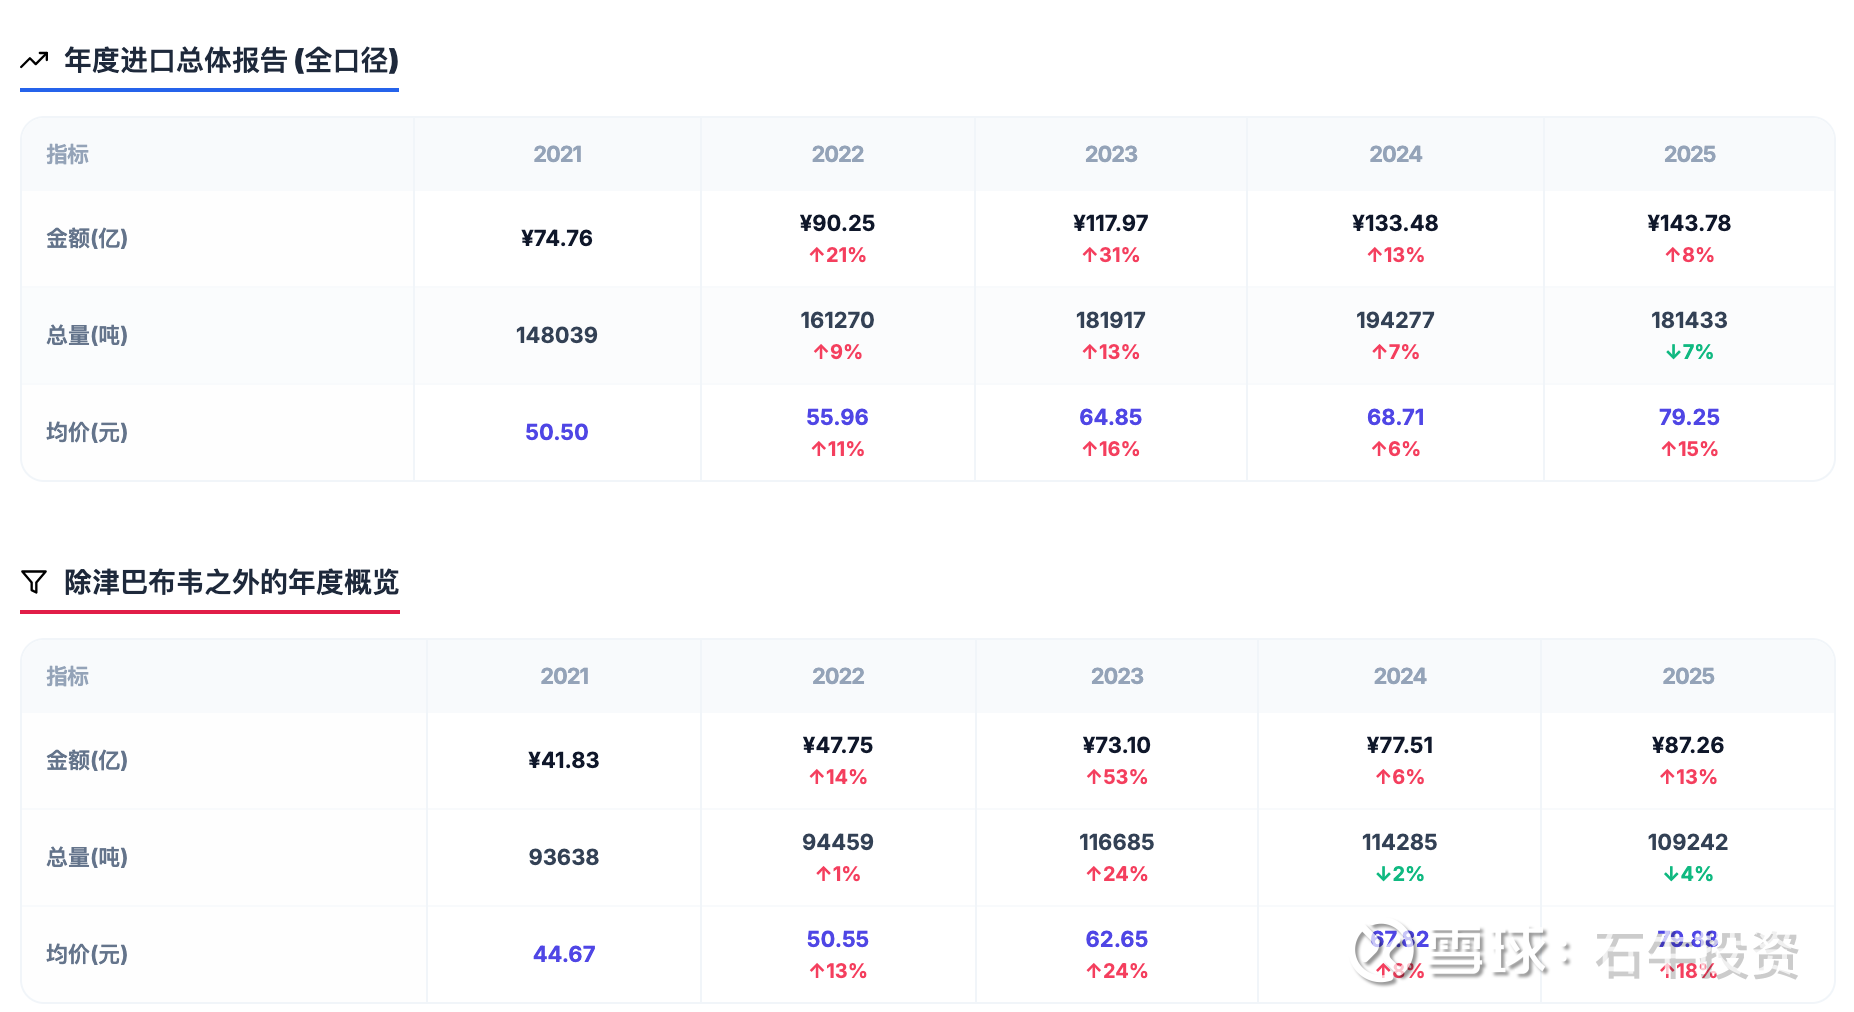Click the 2023 header in the bottom table
The width and height of the screenshot is (1854, 1012).
tap(1116, 676)
